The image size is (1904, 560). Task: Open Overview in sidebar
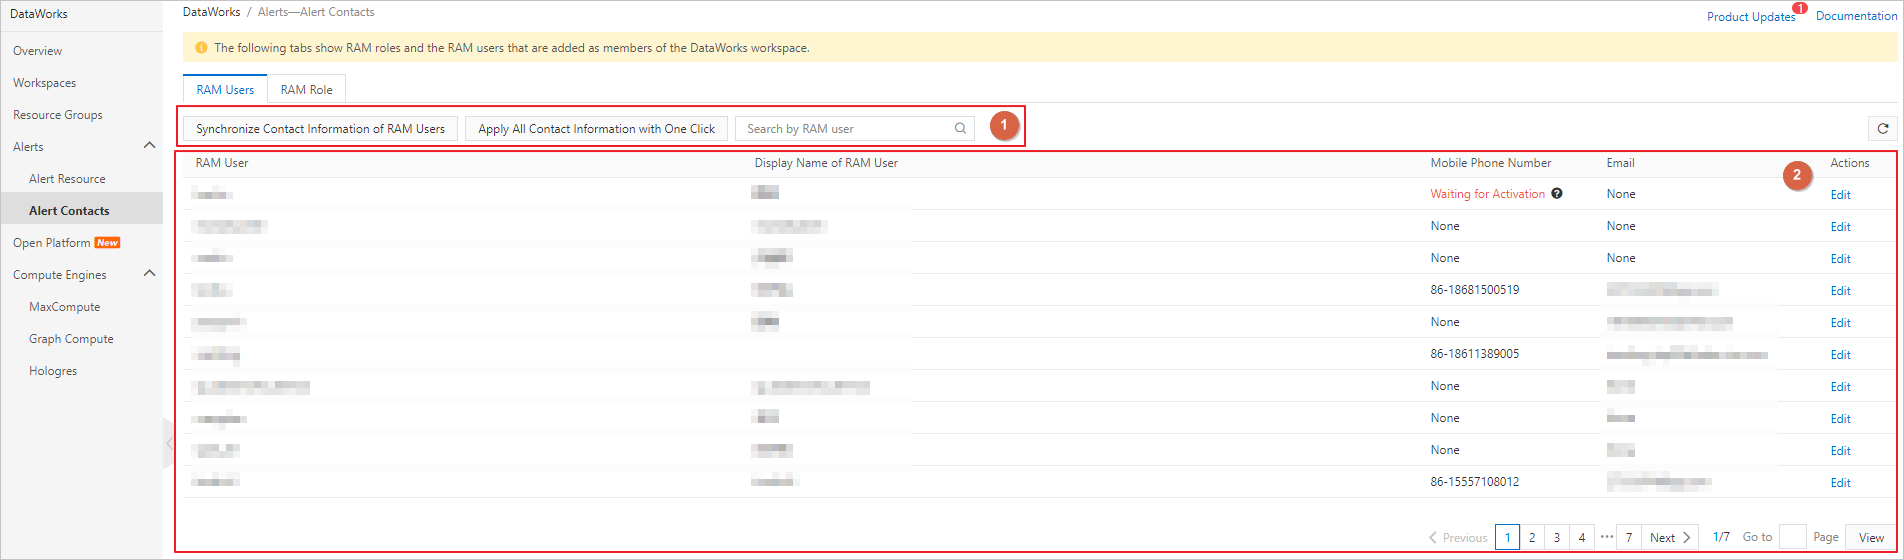[37, 51]
